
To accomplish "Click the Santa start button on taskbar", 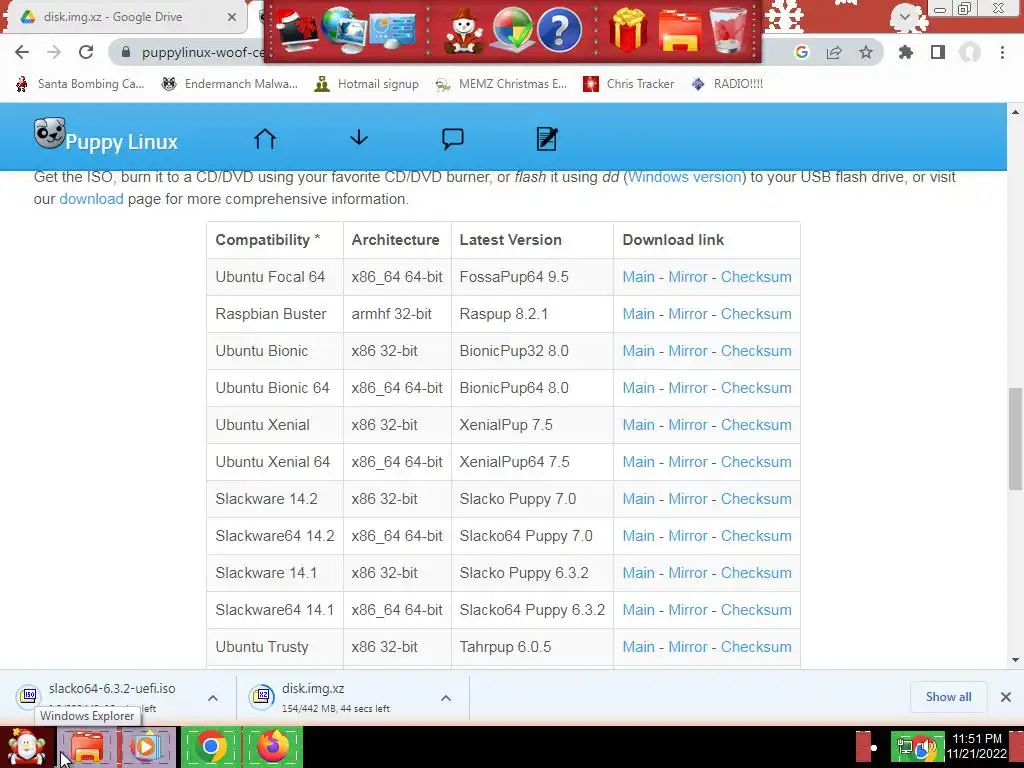I will 26,747.
